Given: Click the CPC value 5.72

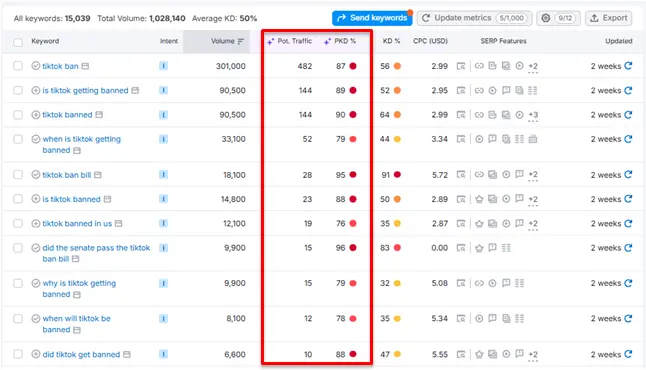Looking at the screenshot, I should (440, 175).
